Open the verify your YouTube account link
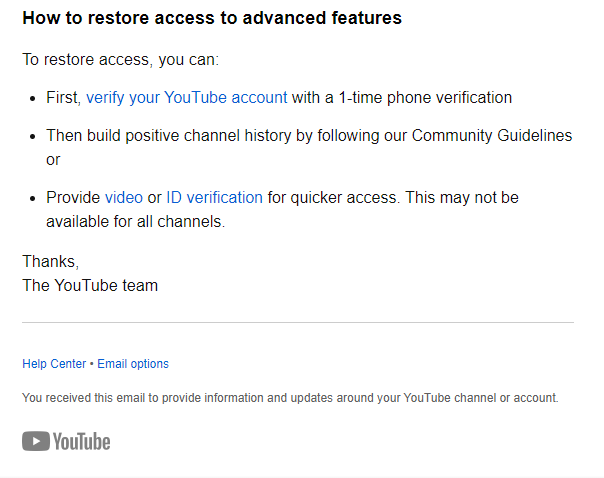This screenshot has width=604, height=478. coord(186,98)
